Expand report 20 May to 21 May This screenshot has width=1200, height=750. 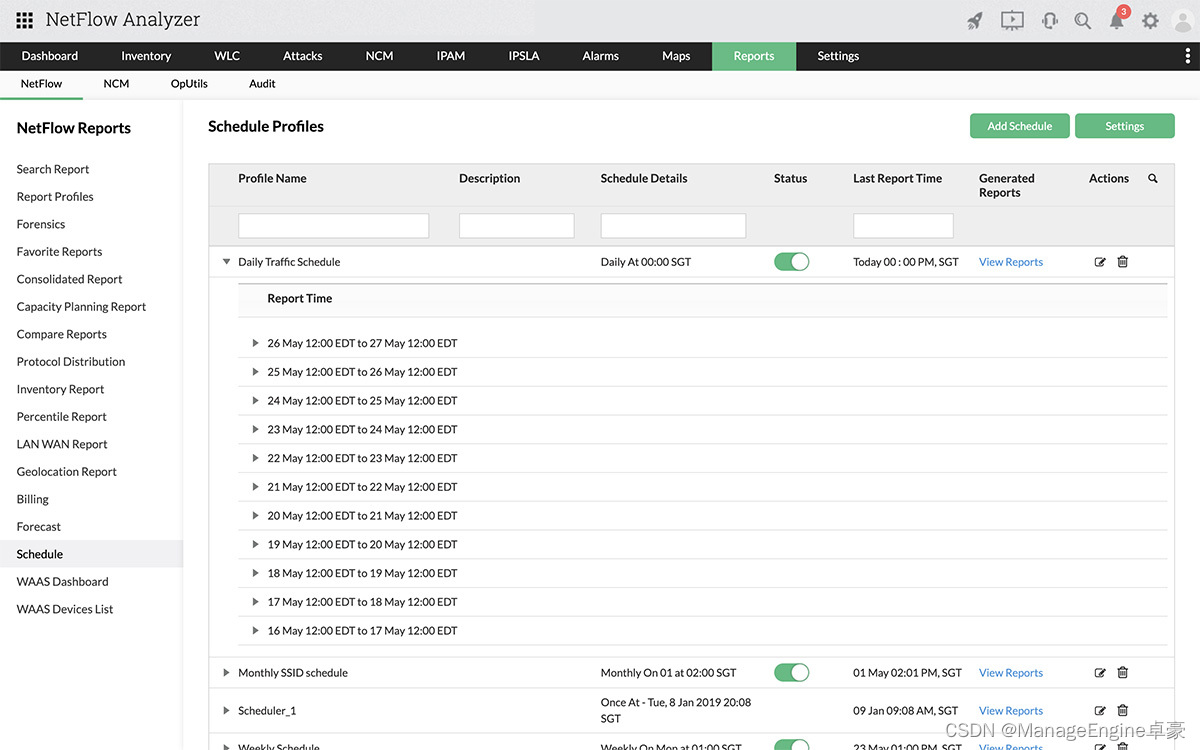pyautogui.click(x=256, y=516)
